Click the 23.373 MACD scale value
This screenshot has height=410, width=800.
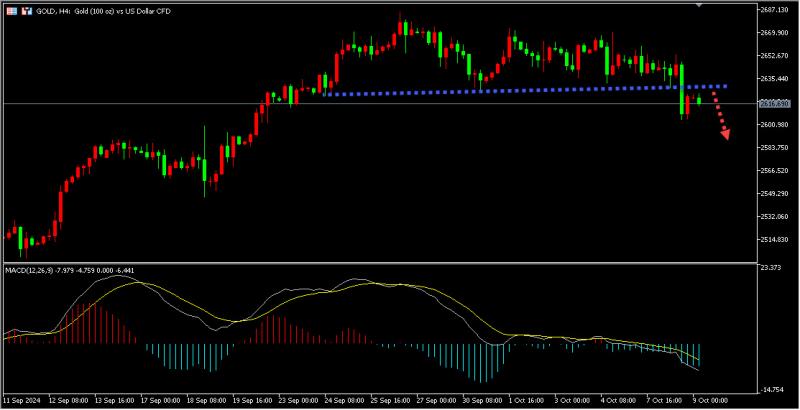772,267
